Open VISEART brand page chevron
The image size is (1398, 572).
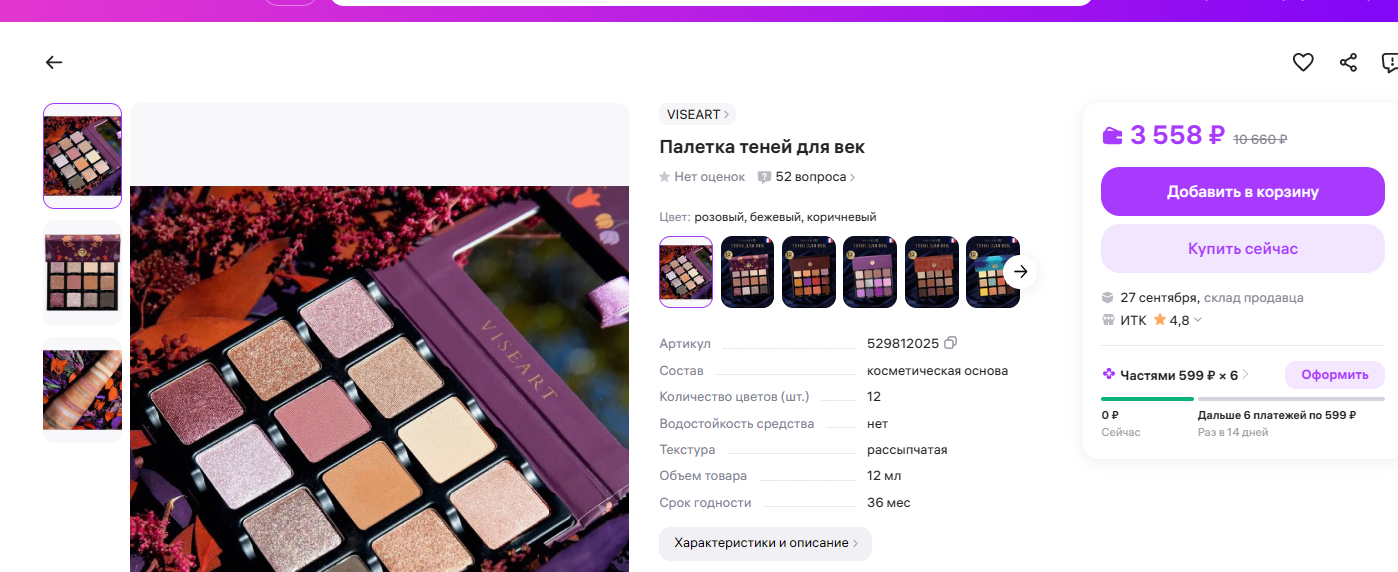[x=726, y=114]
